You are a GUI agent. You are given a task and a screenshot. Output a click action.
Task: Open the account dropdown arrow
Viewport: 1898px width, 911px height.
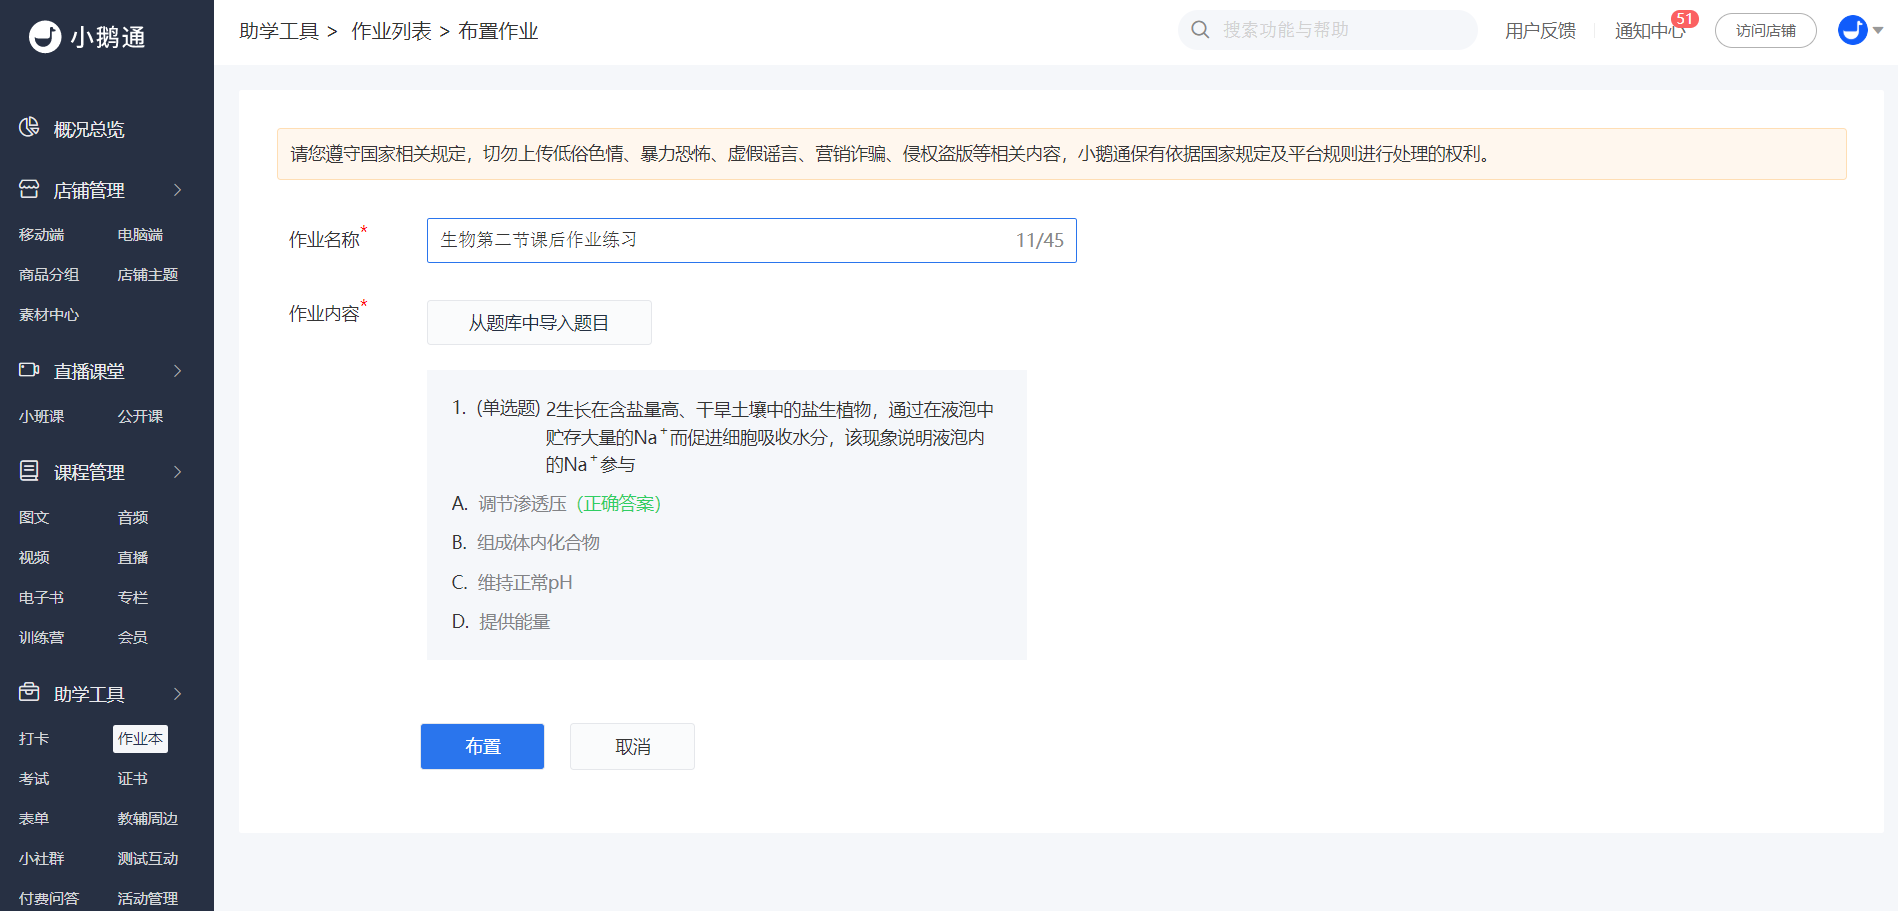[1878, 30]
